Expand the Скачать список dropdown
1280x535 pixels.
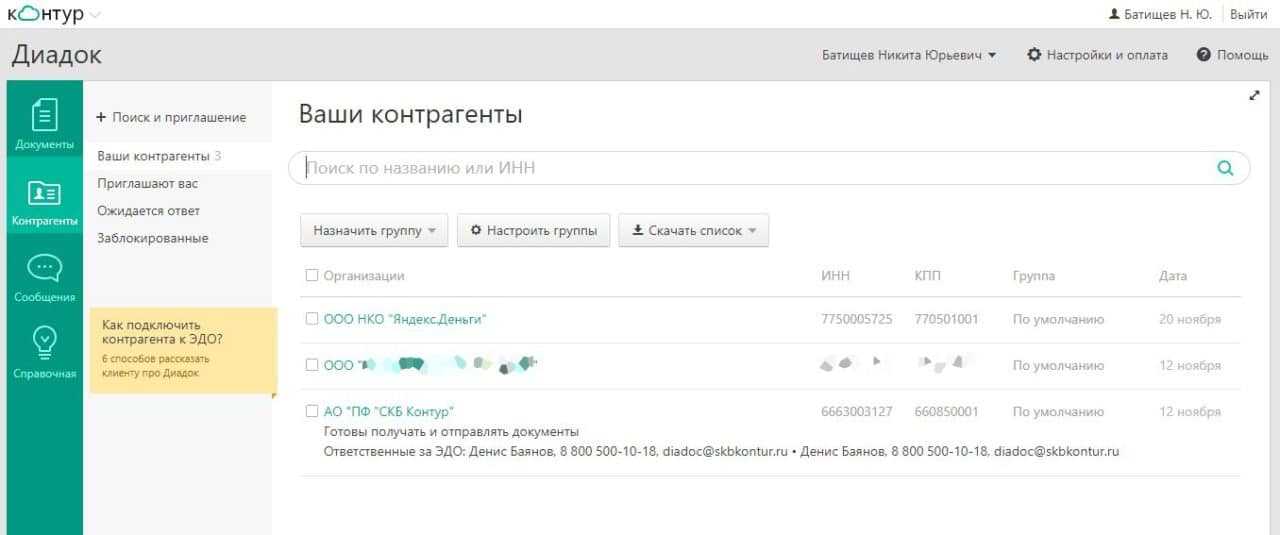[x=693, y=231]
